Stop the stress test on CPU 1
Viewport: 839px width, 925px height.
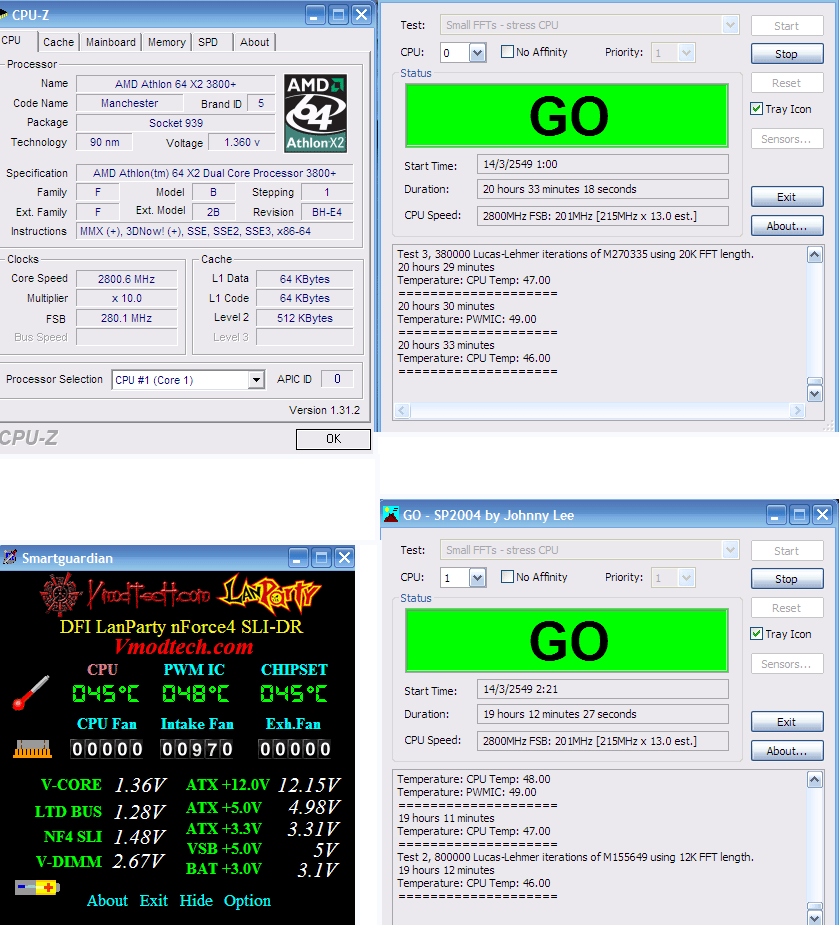click(786, 579)
